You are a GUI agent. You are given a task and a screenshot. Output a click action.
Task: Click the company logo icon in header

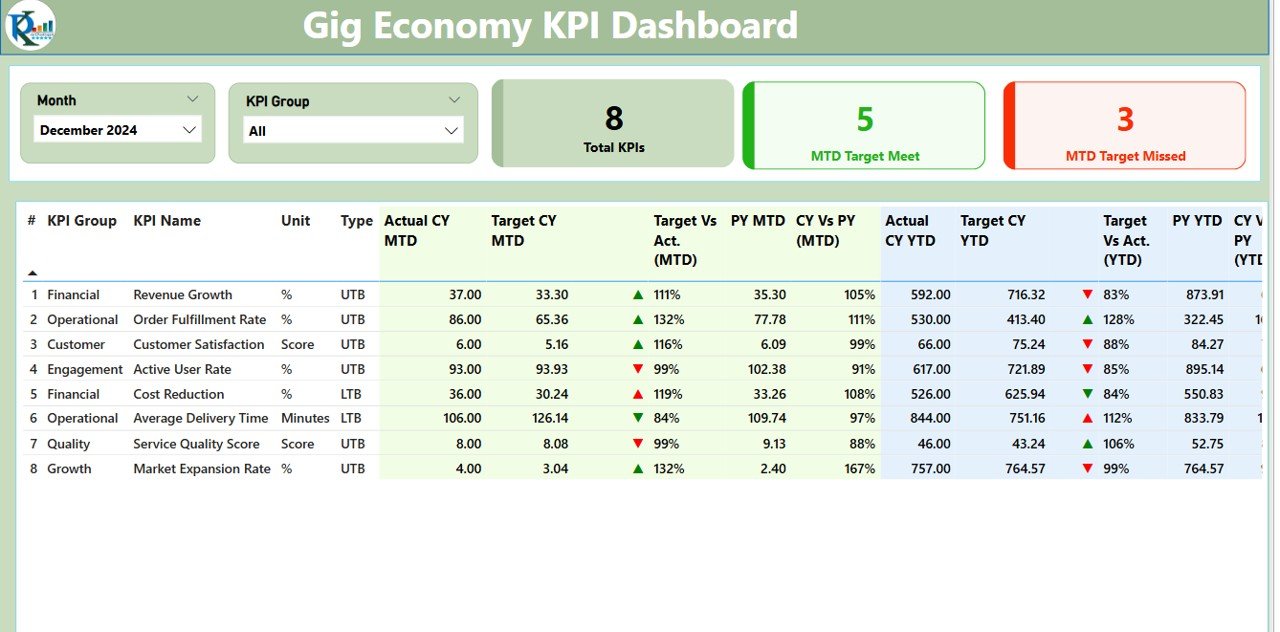(30, 25)
